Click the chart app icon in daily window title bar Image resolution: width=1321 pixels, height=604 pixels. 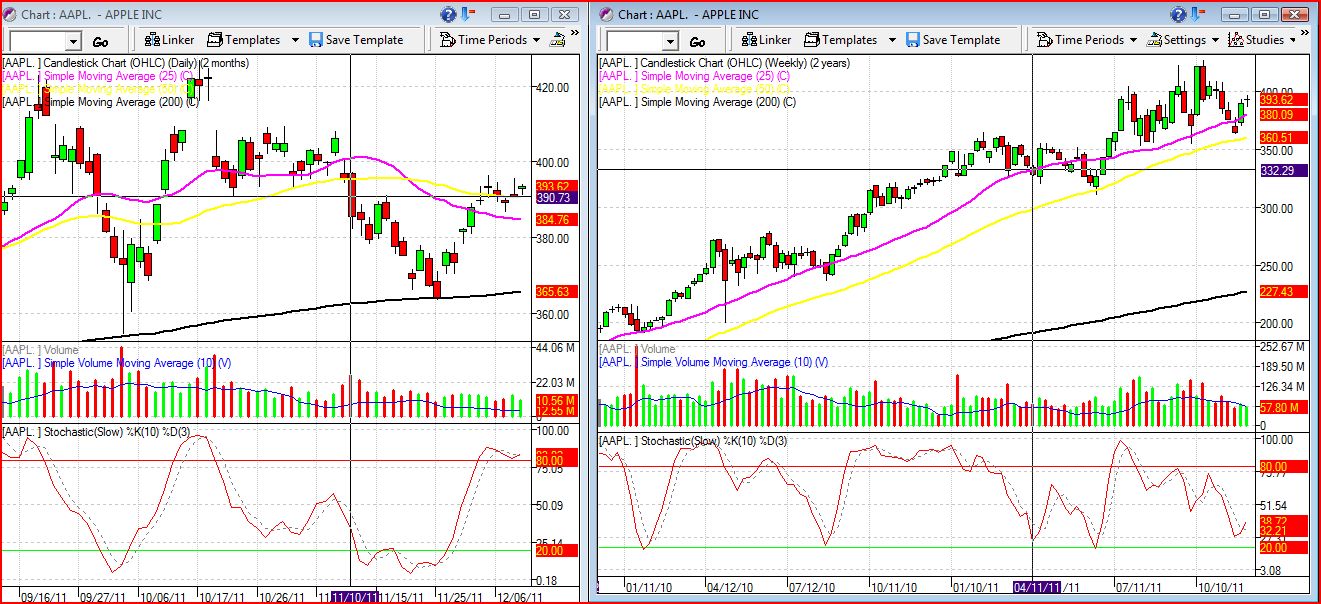pos(10,14)
